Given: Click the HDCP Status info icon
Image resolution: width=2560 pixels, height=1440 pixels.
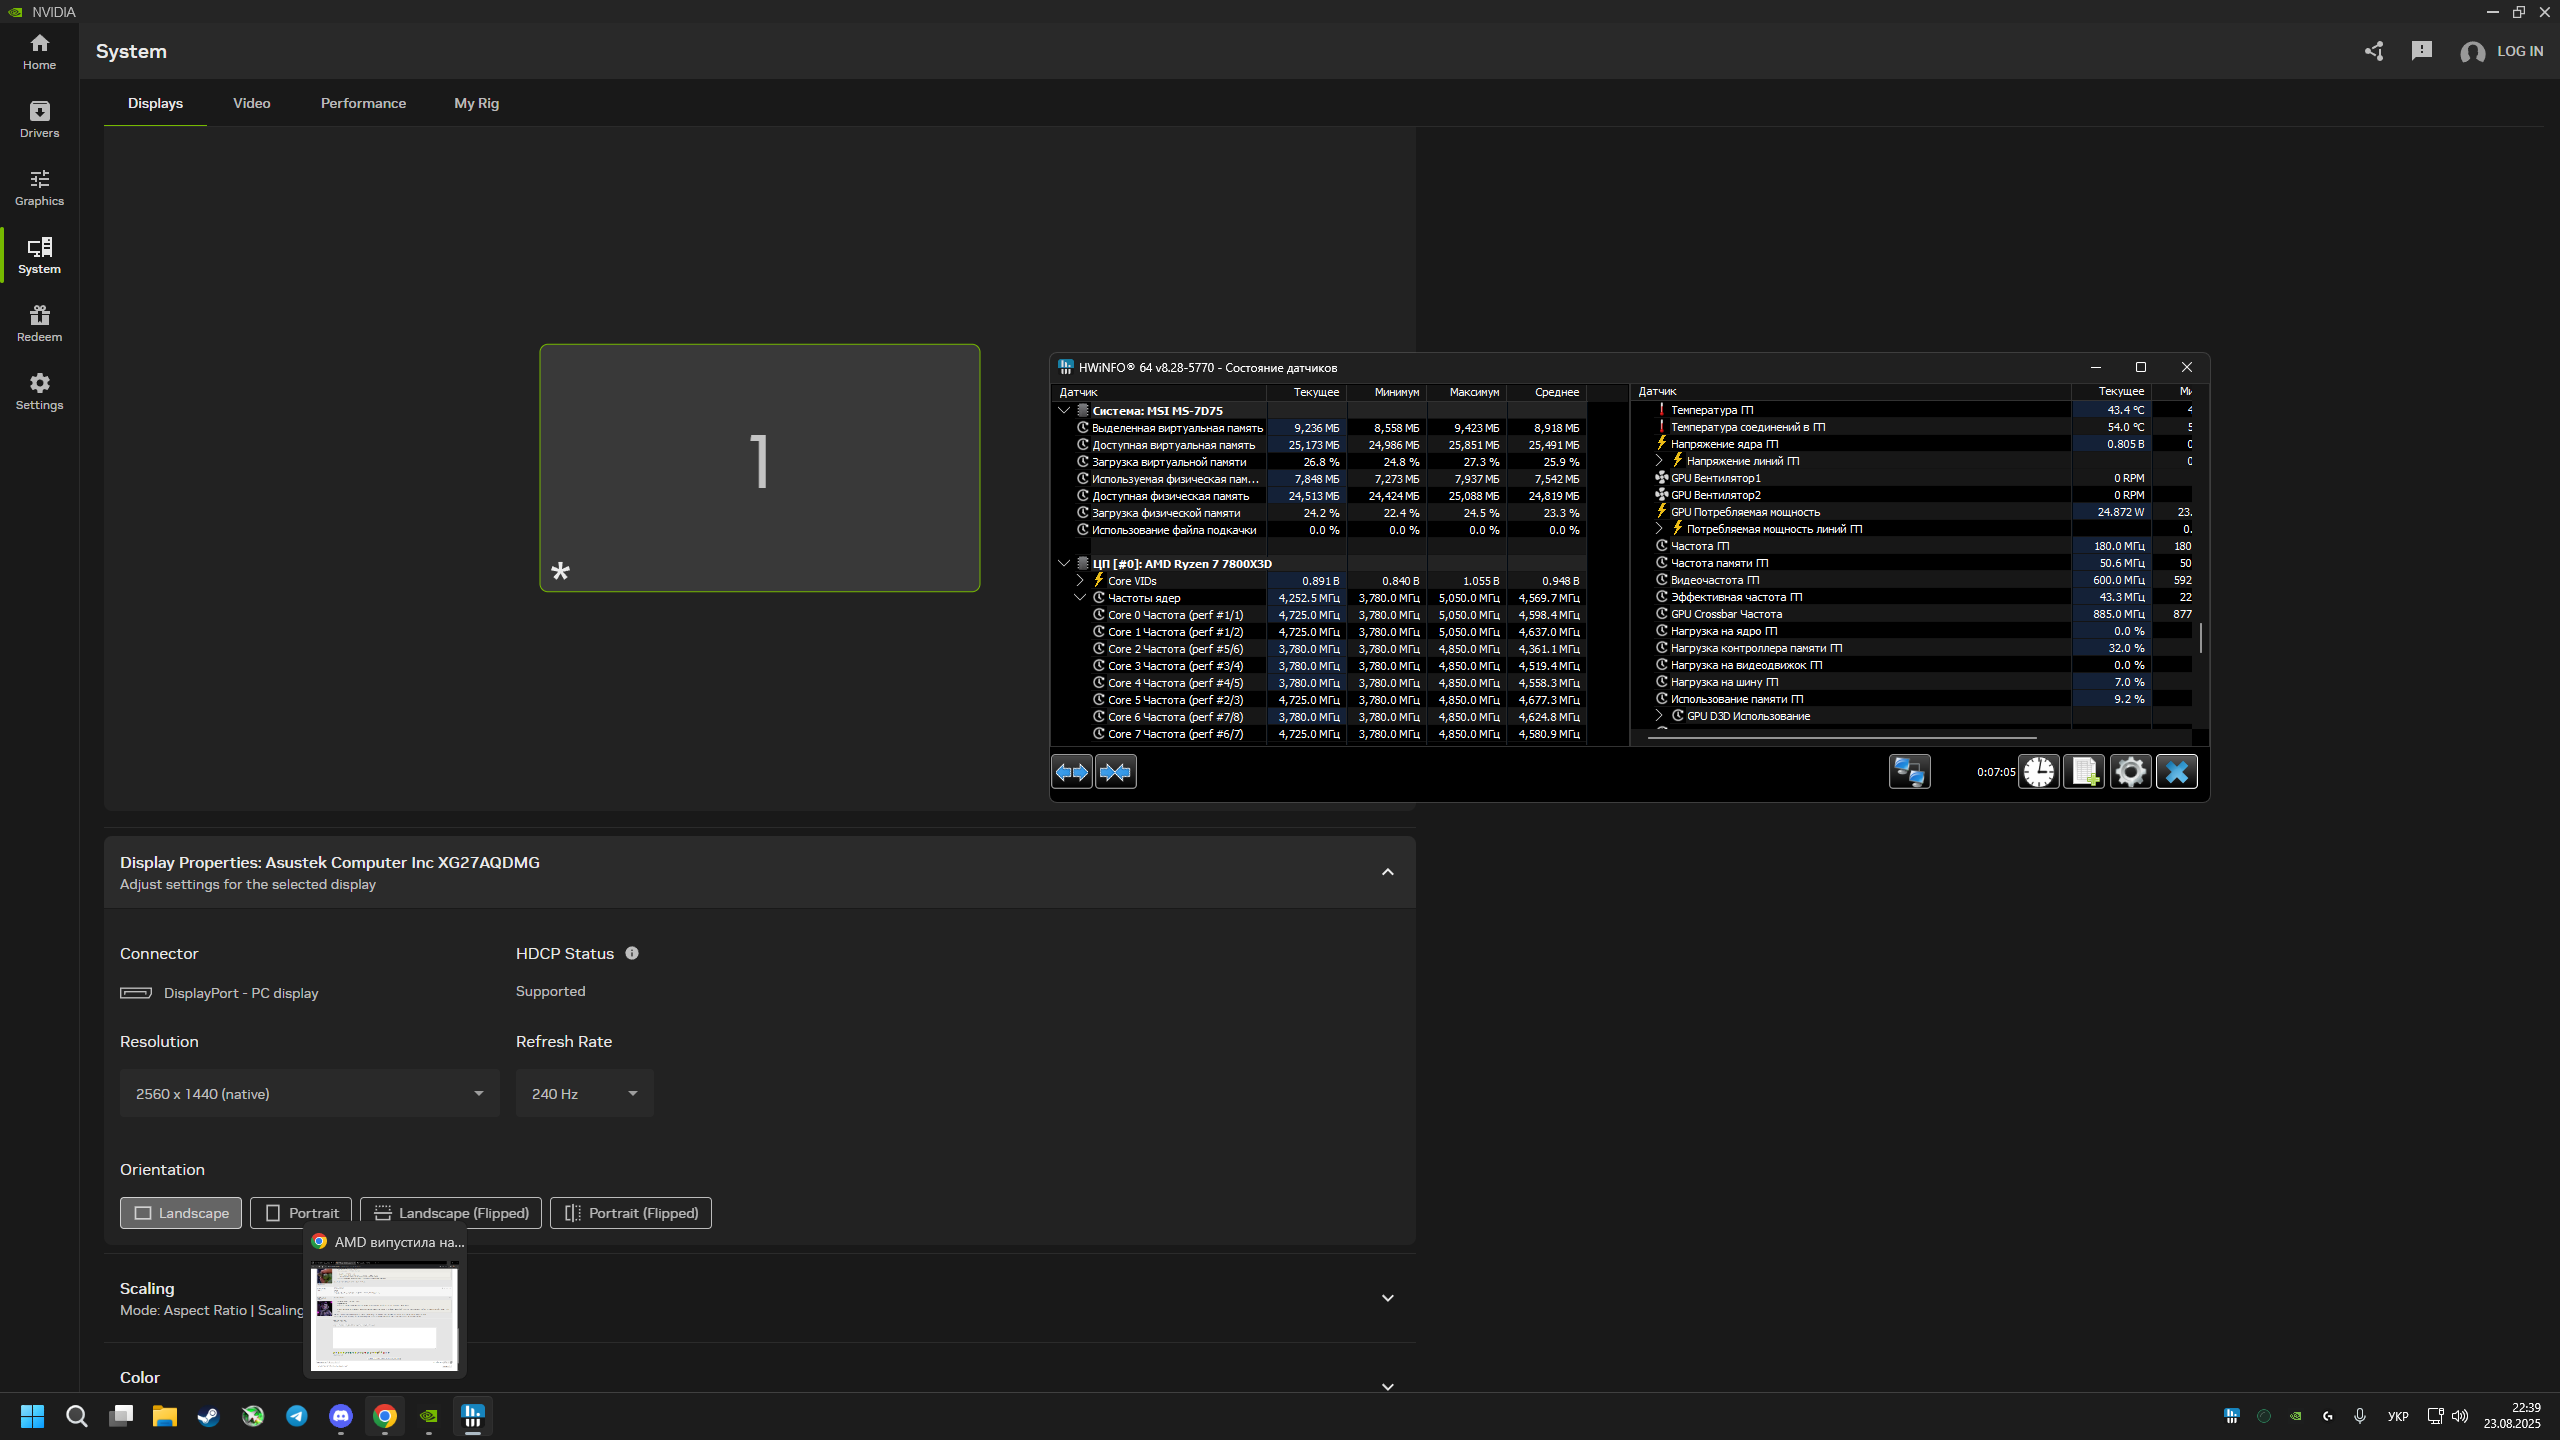Looking at the screenshot, I should (x=632, y=953).
